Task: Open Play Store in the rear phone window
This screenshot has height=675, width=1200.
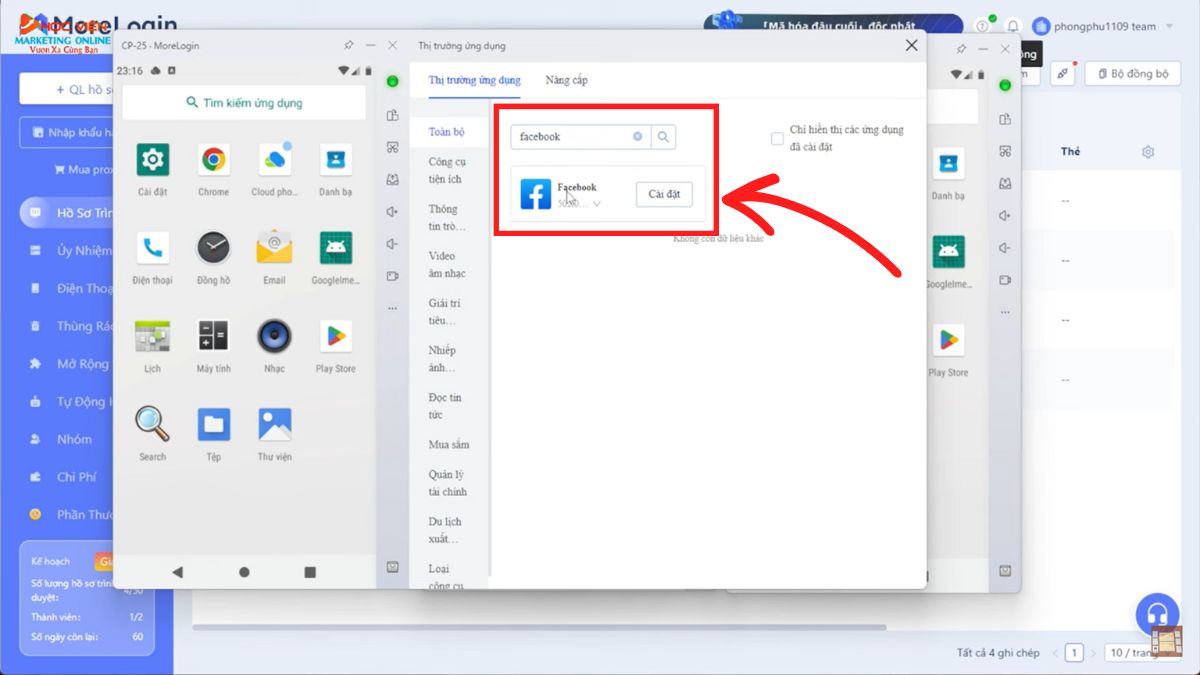Action: tap(947, 340)
